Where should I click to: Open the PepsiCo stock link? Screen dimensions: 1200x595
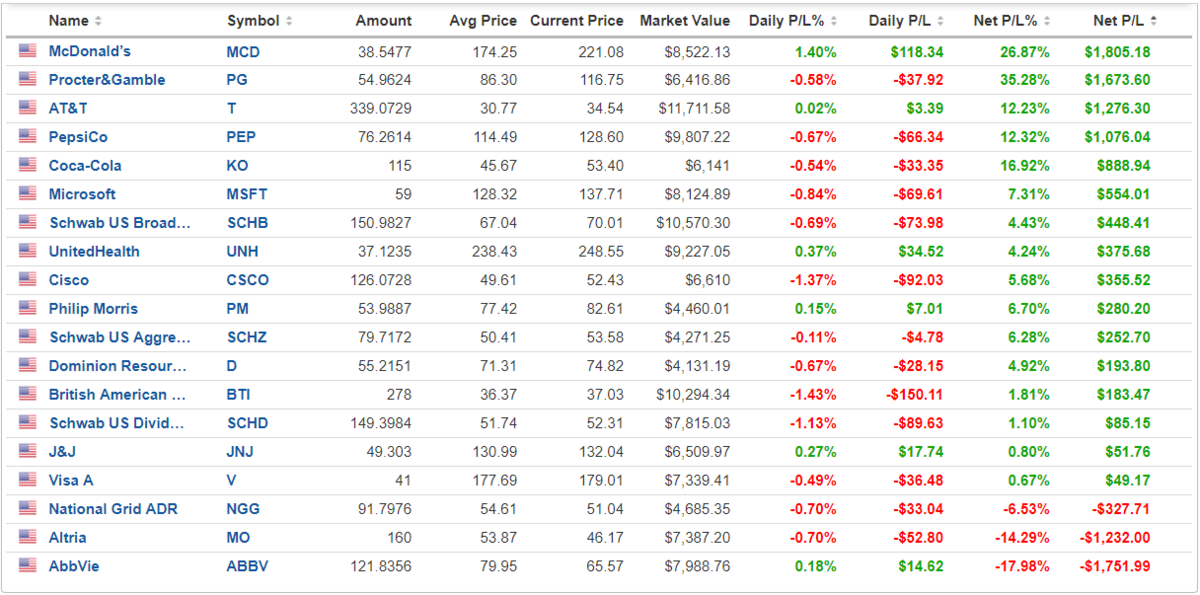point(78,137)
